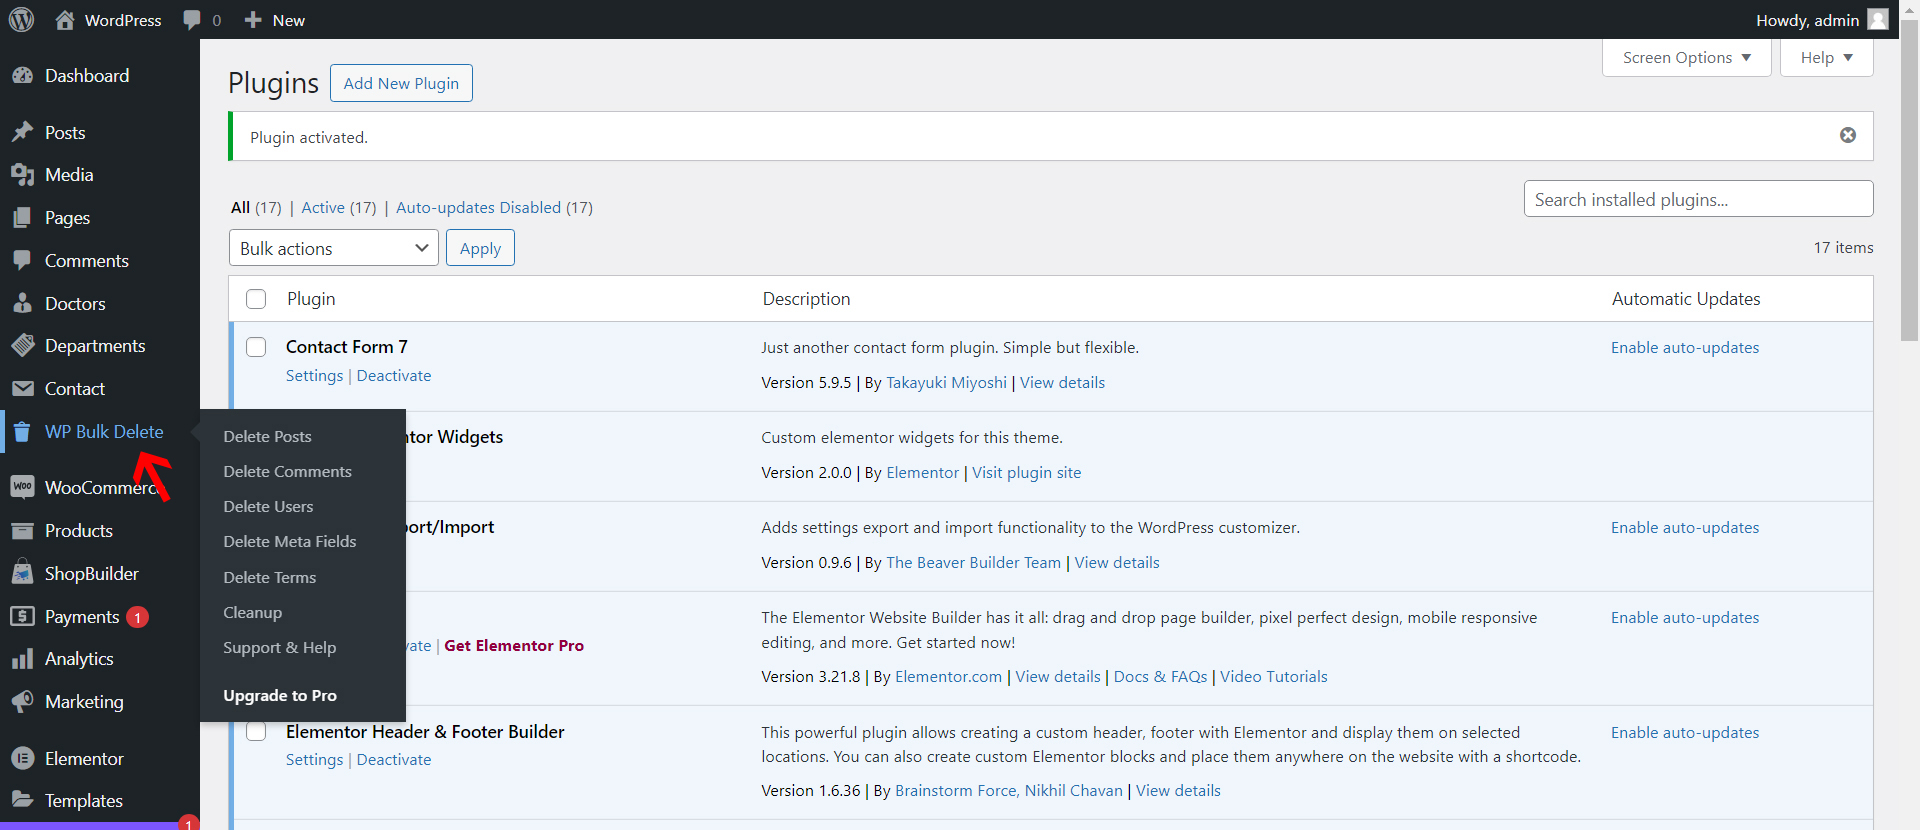Select Delete Meta Fields submenu item

[290, 542]
